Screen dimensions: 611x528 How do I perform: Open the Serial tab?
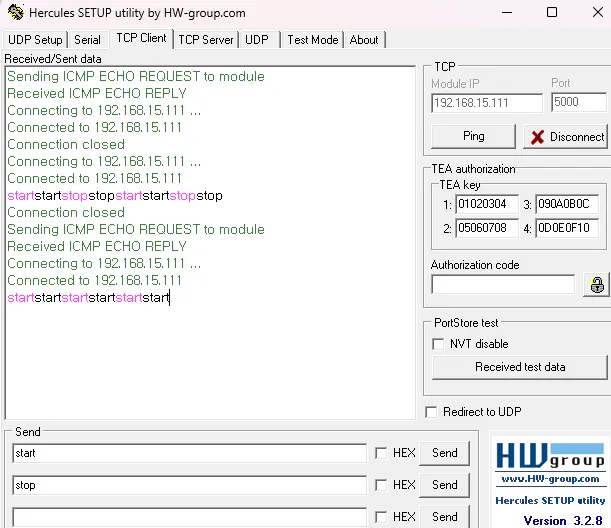click(87, 40)
